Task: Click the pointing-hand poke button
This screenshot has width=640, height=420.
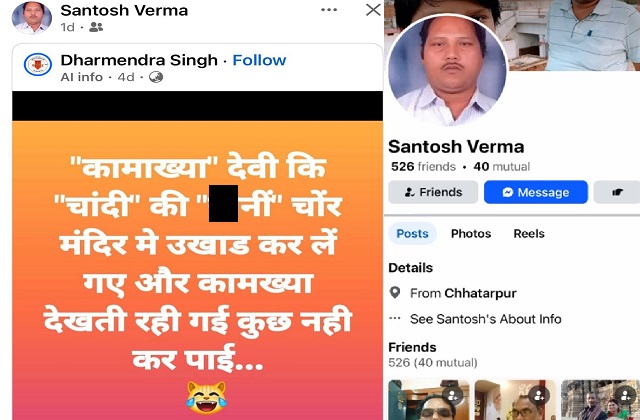Action: point(617,192)
